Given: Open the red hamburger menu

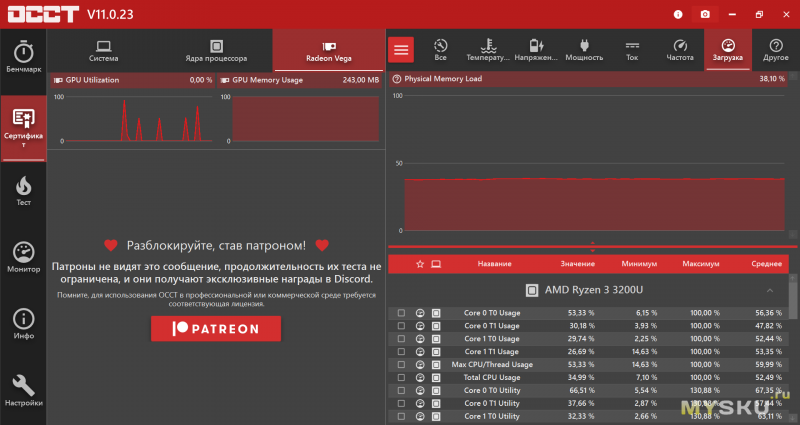Looking at the screenshot, I should click(x=401, y=49).
